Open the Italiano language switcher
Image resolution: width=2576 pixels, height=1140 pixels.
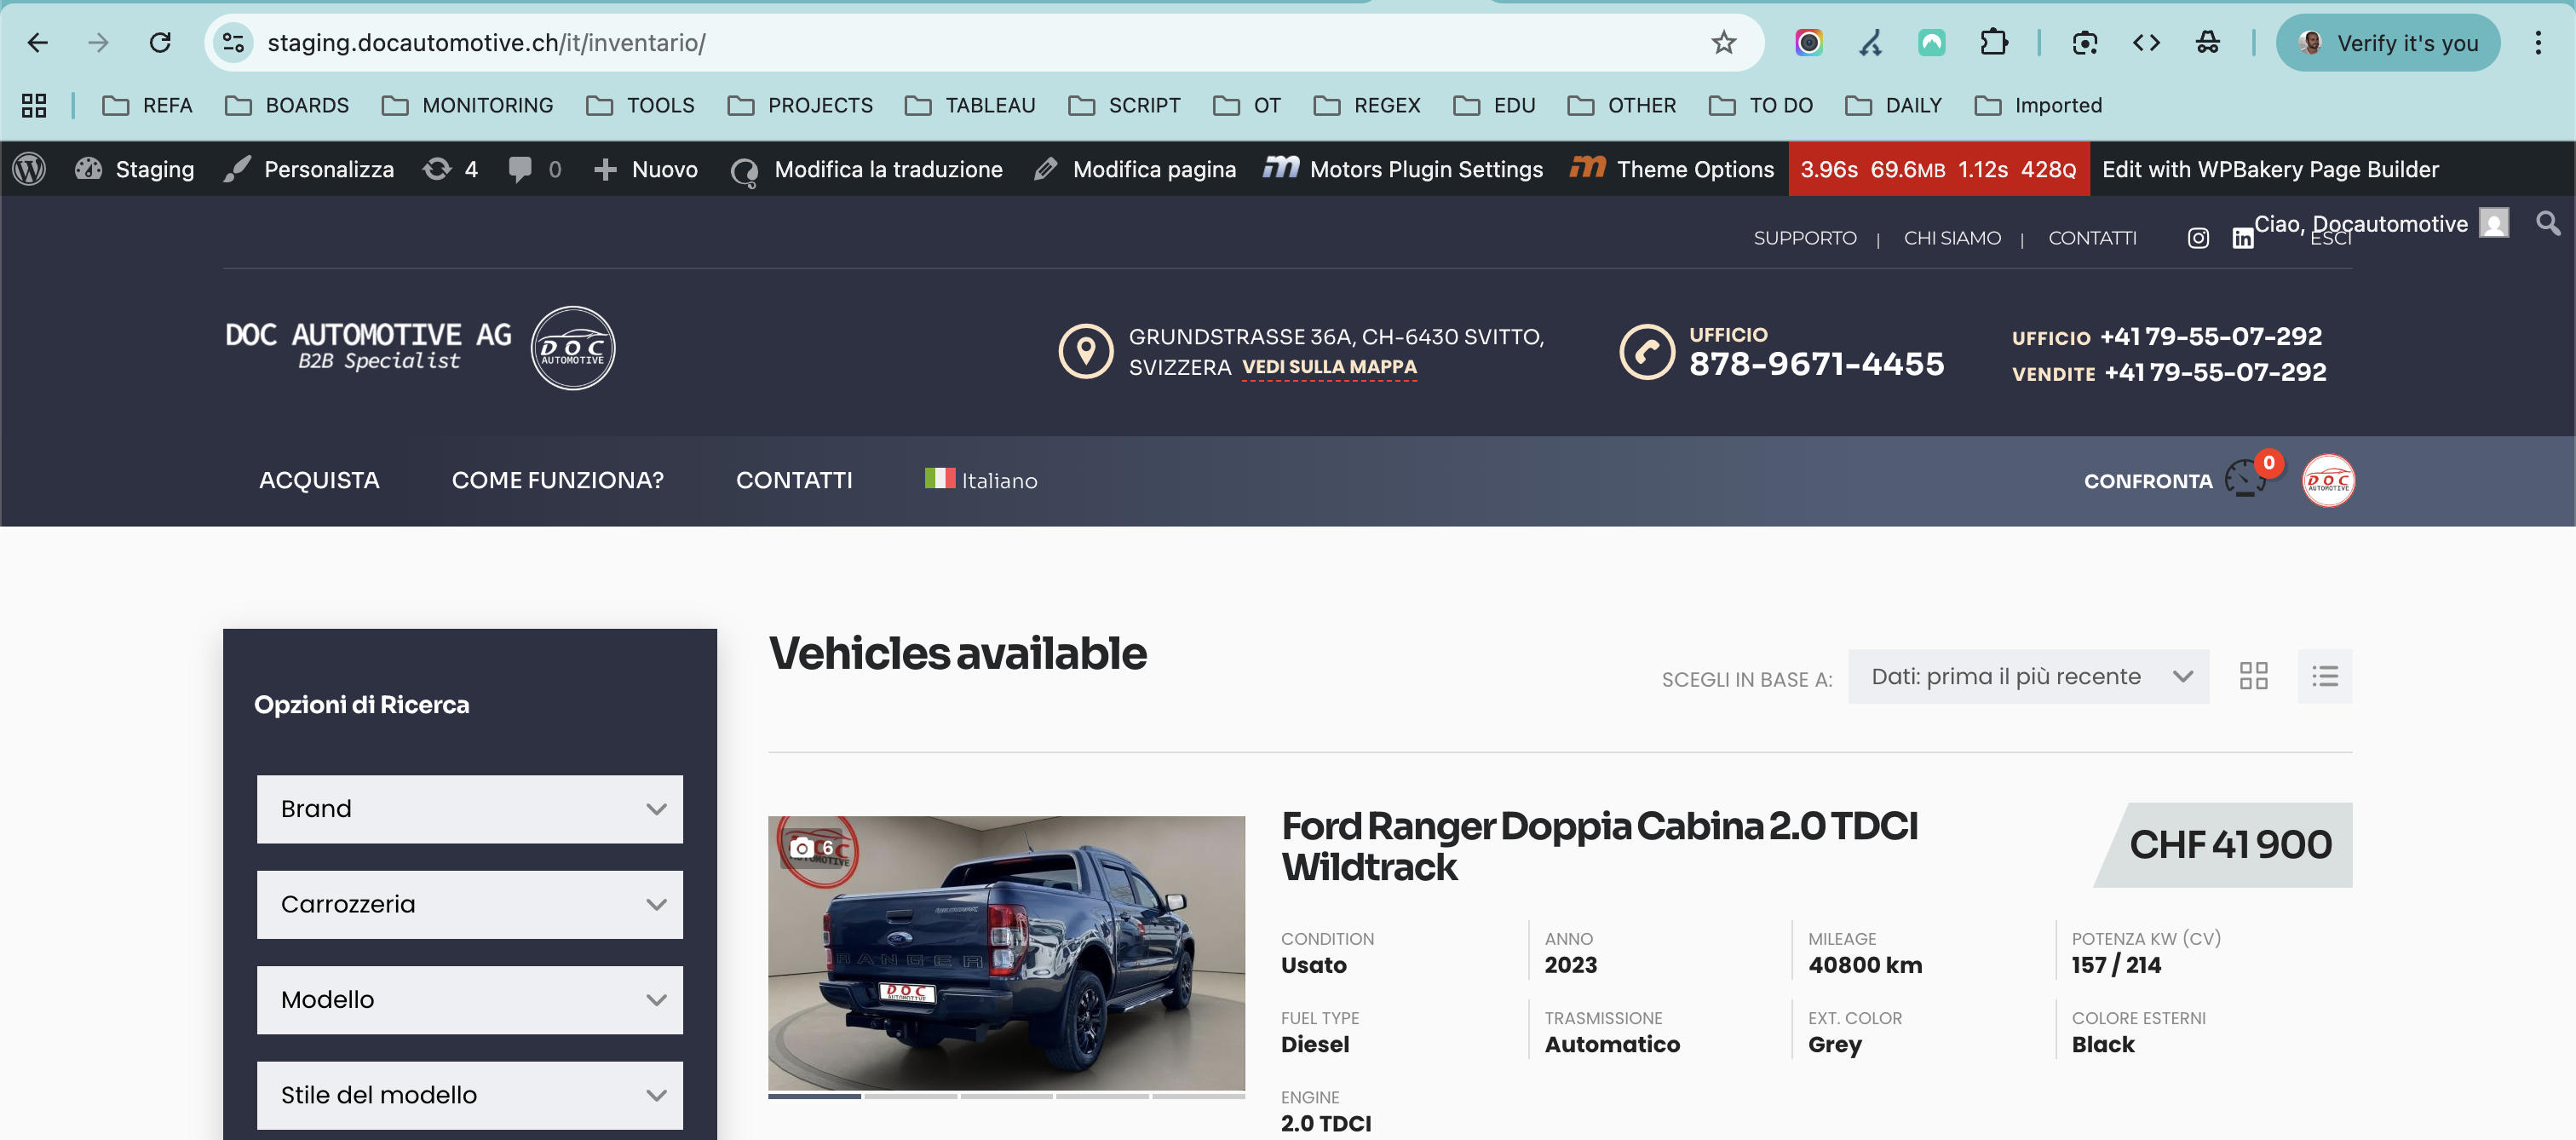pyautogui.click(x=980, y=480)
